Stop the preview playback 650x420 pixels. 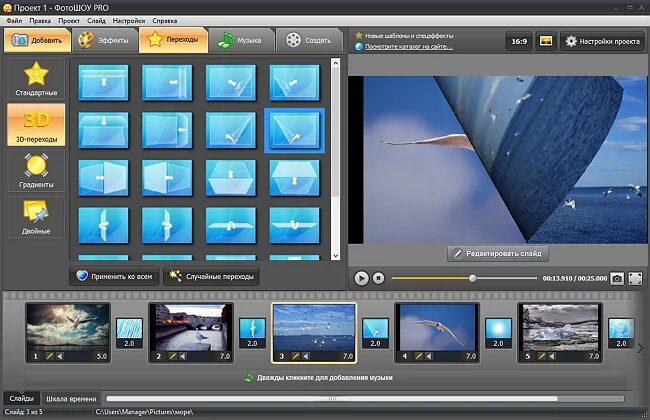[378, 278]
